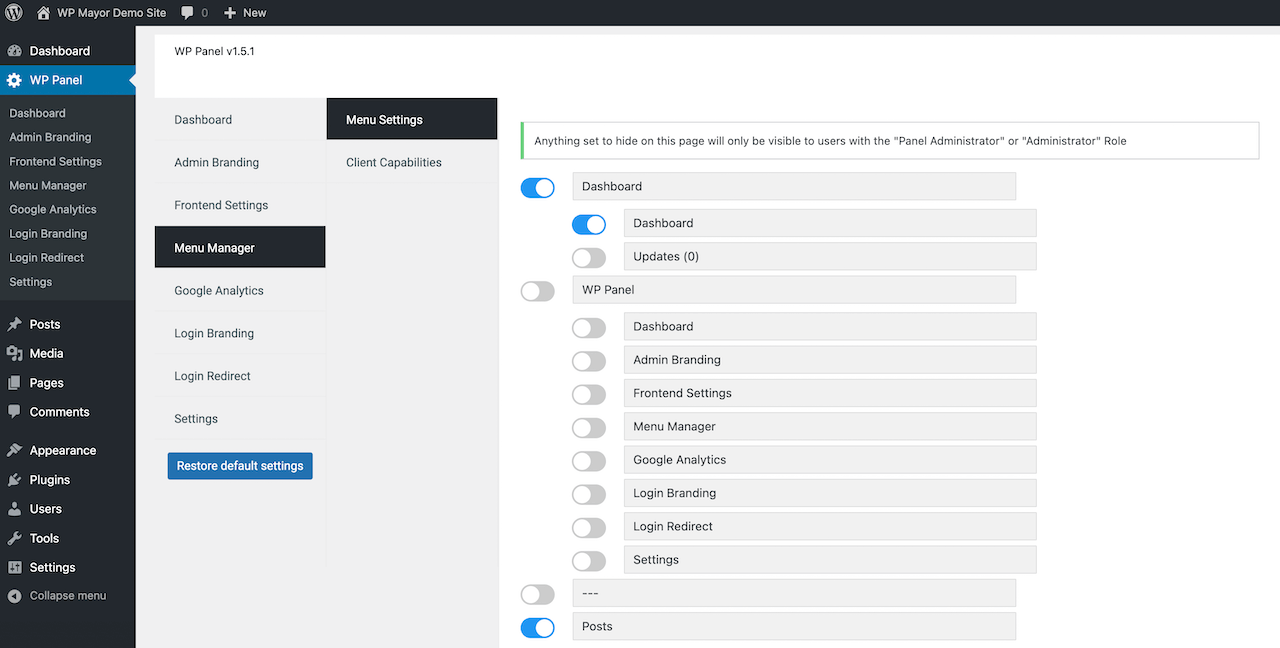Toggle the Google Analytics submenu switch
The image size is (1280, 648).
point(589,461)
